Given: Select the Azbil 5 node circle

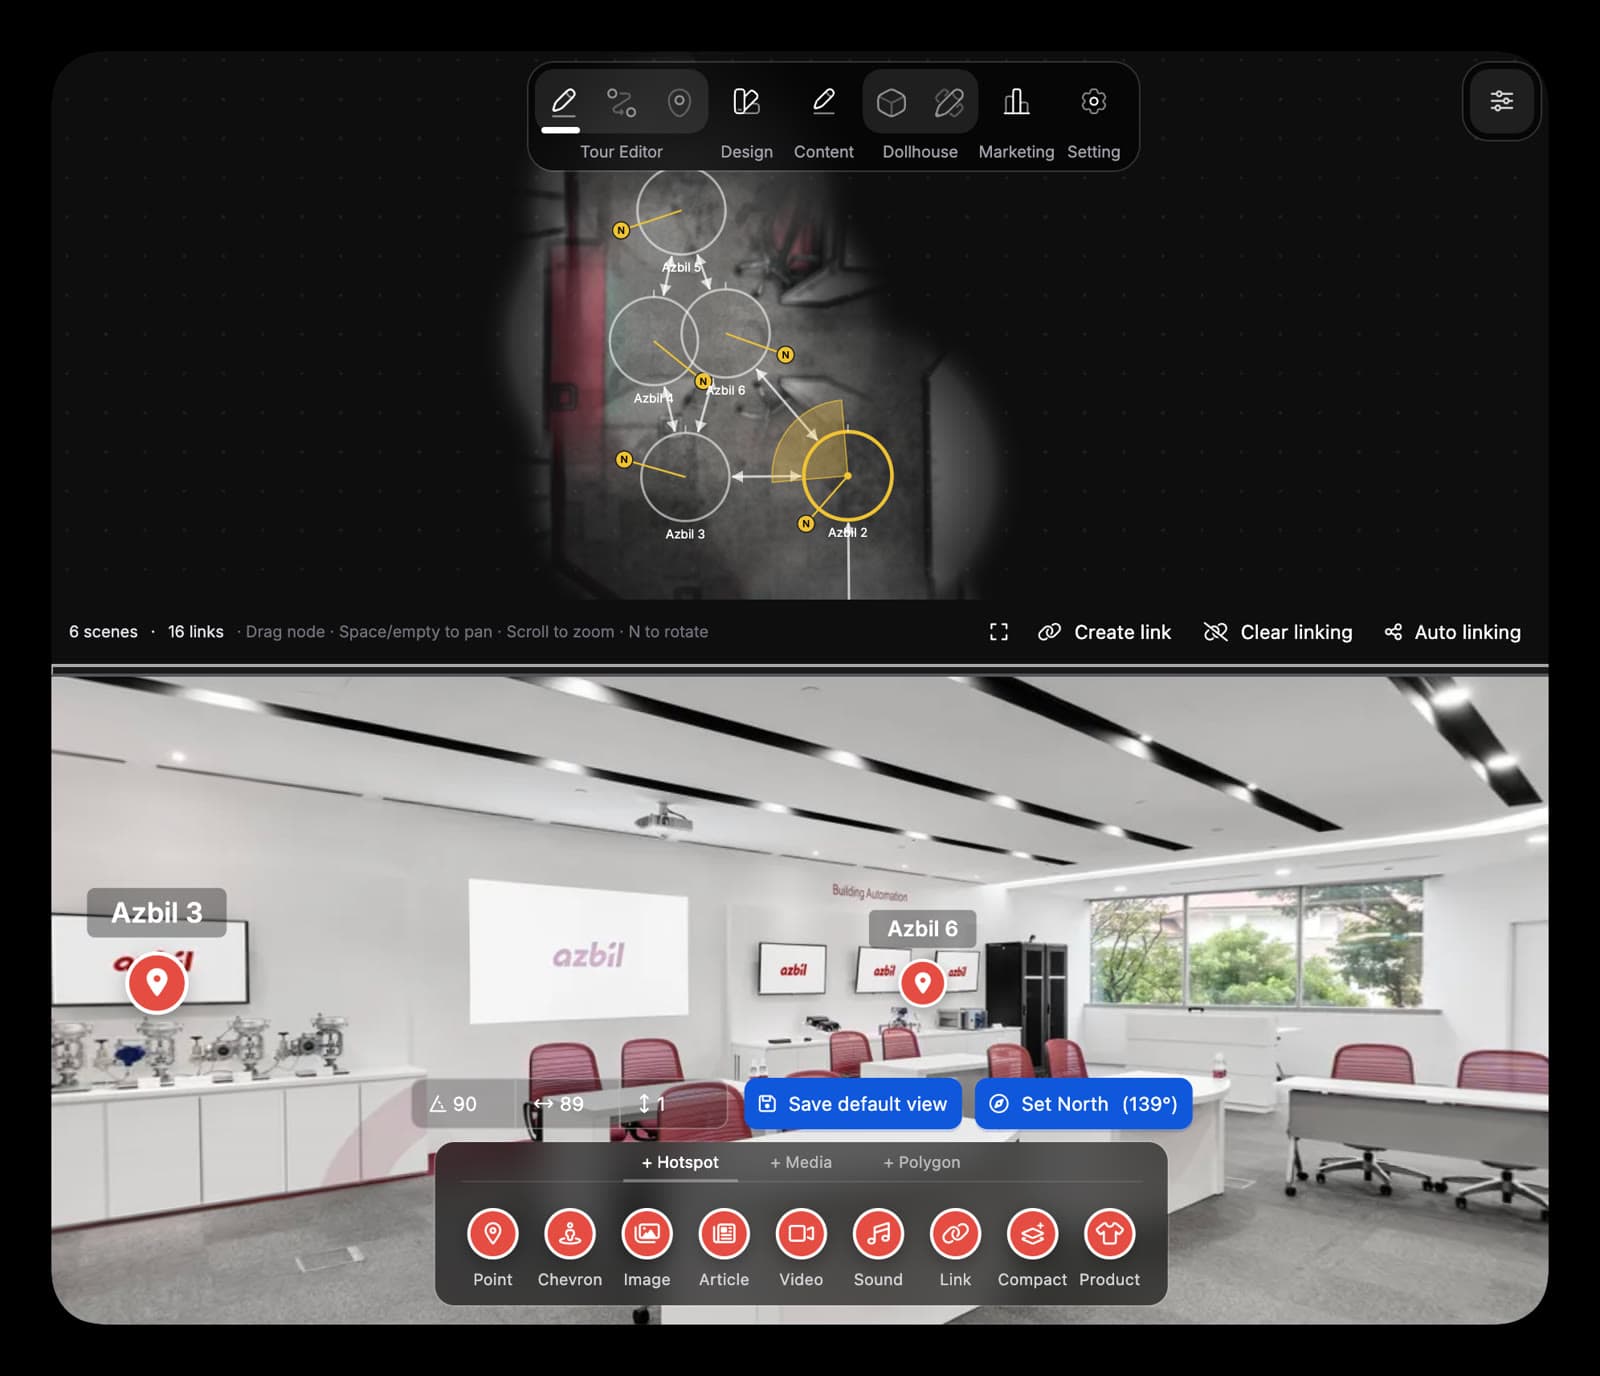Looking at the screenshot, I should (x=681, y=210).
